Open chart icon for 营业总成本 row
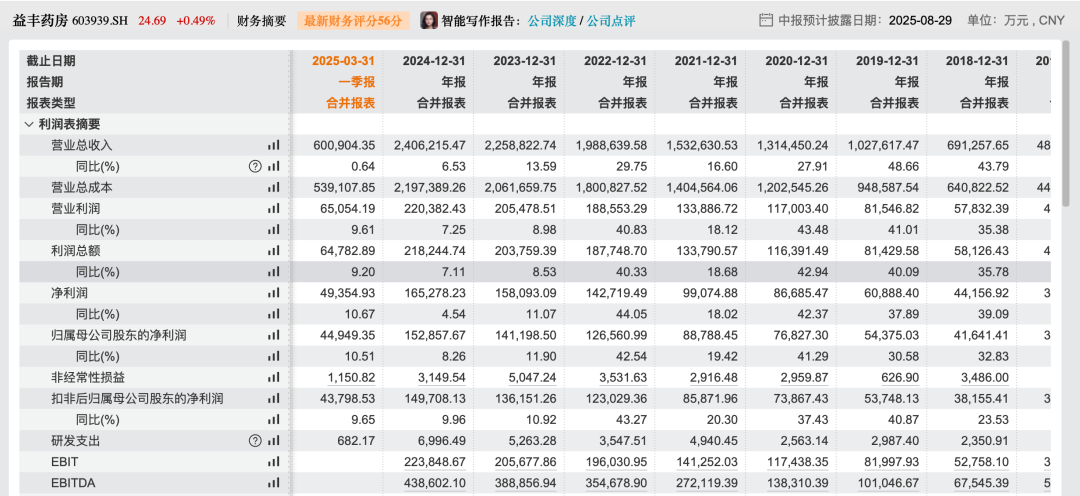Image resolution: width=1080 pixels, height=496 pixels. [x=273, y=187]
